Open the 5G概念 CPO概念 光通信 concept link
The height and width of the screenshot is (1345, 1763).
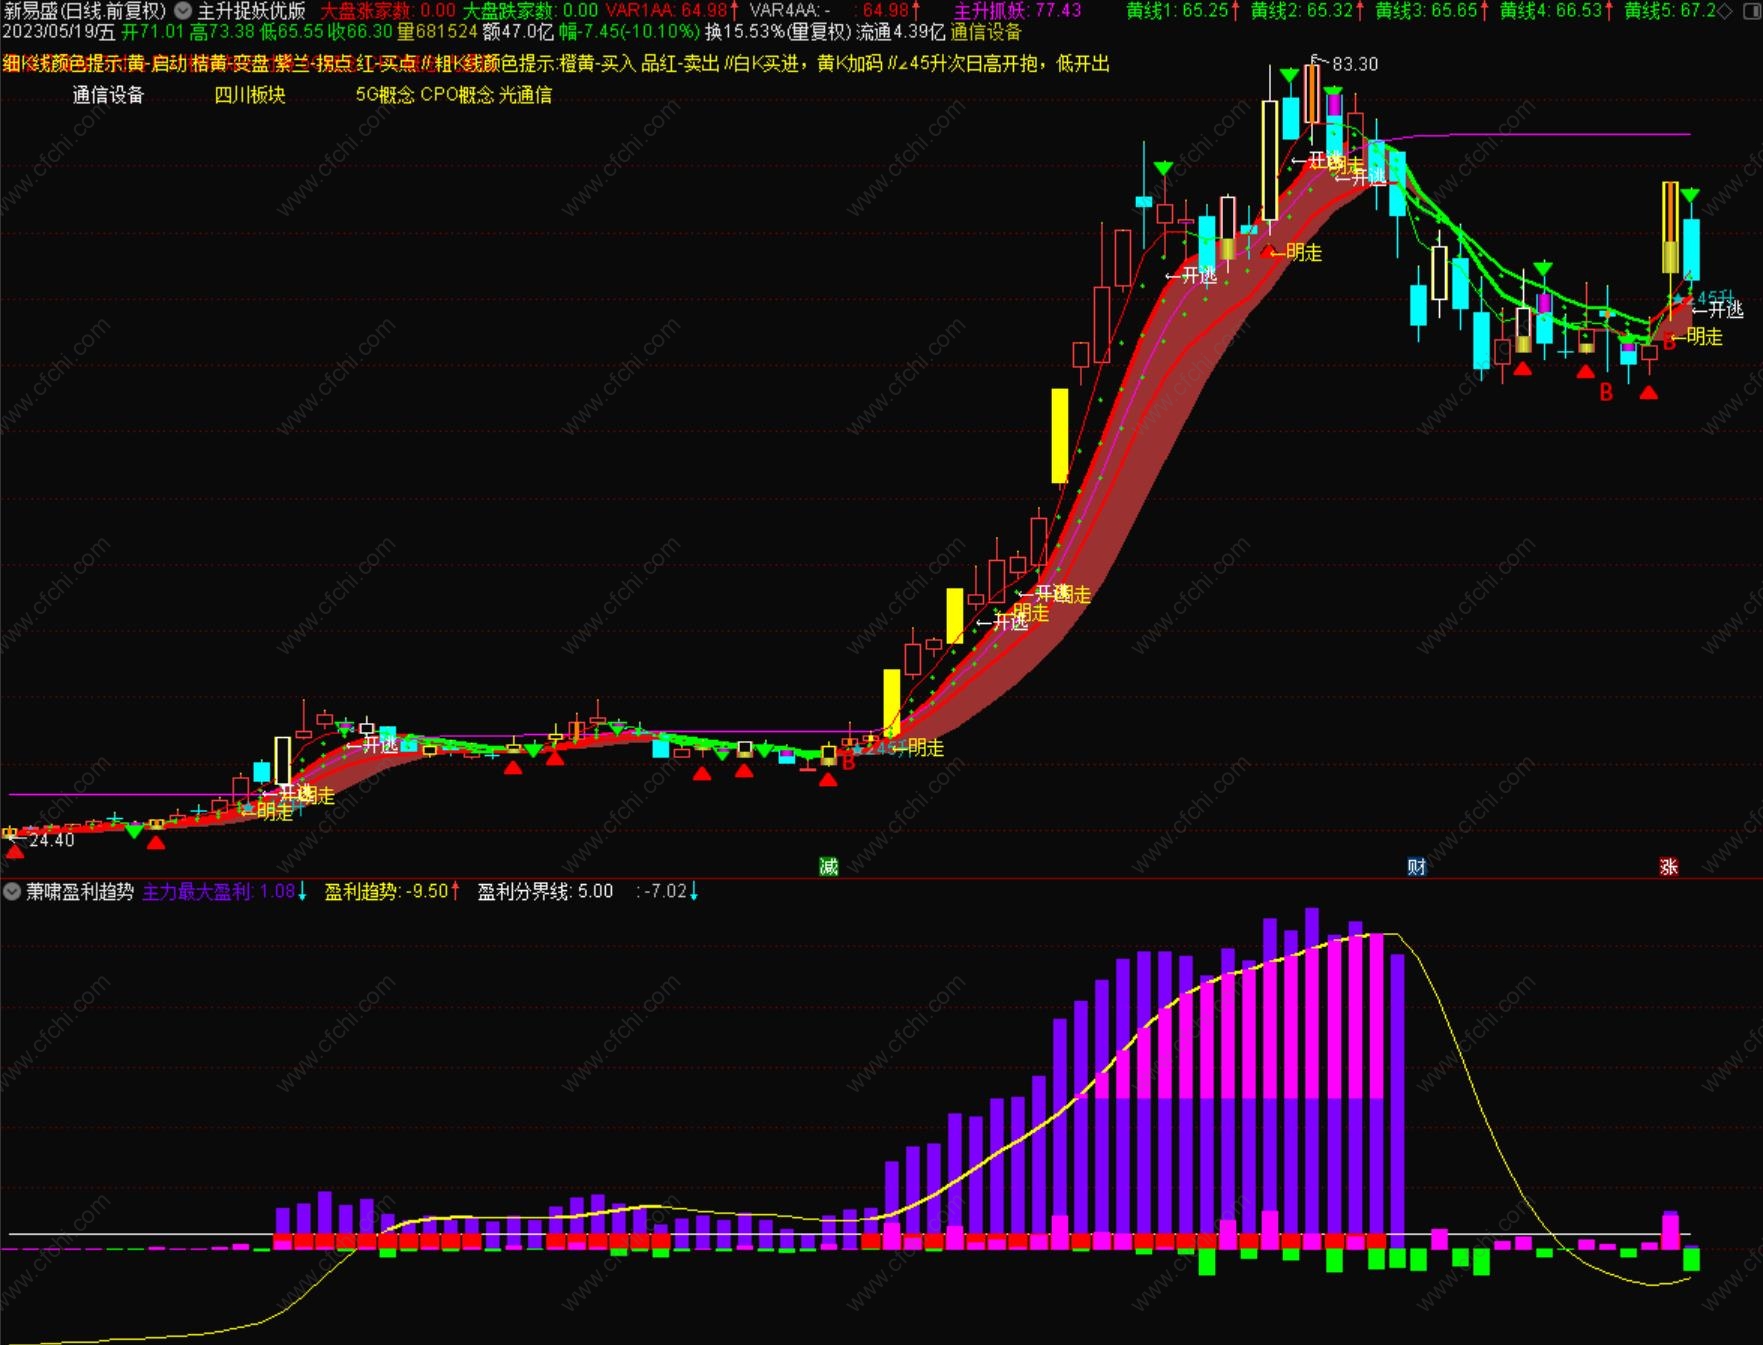pos(454,95)
